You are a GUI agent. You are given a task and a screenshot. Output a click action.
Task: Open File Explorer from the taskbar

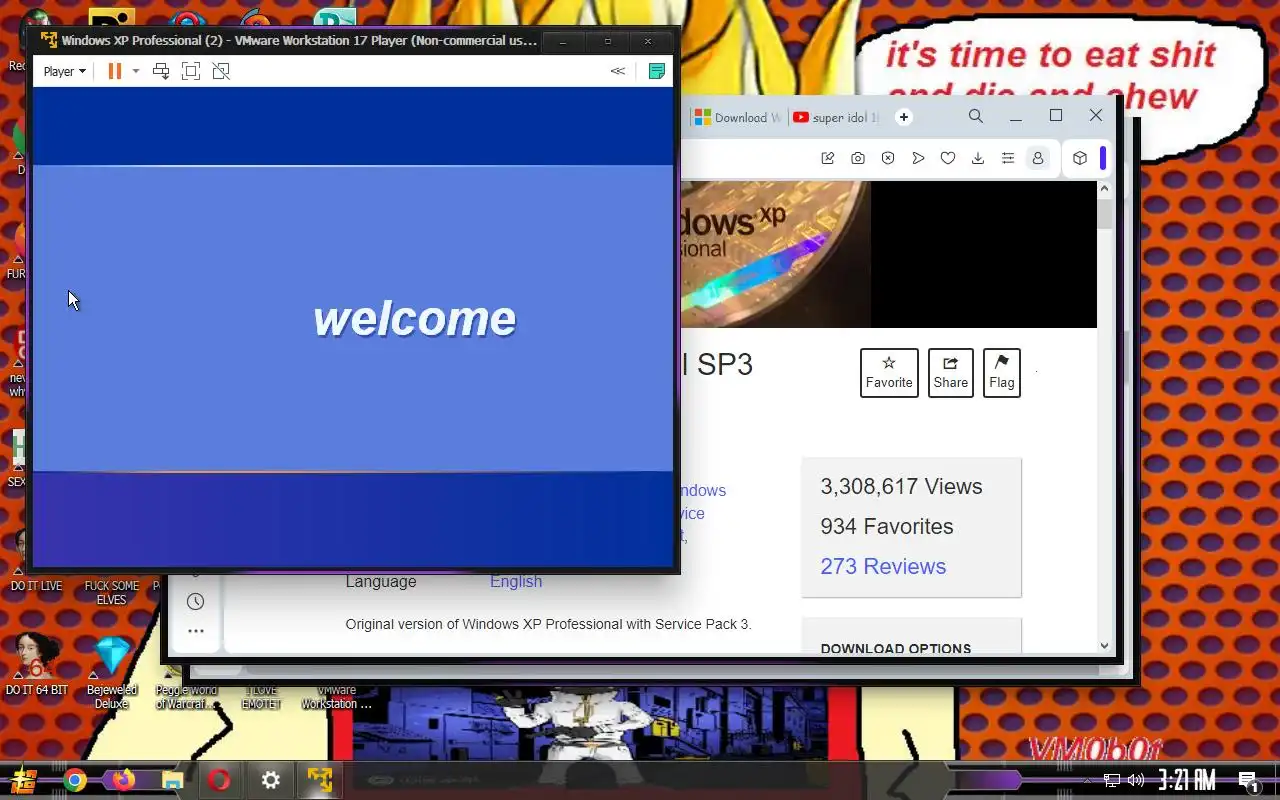click(172, 780)
